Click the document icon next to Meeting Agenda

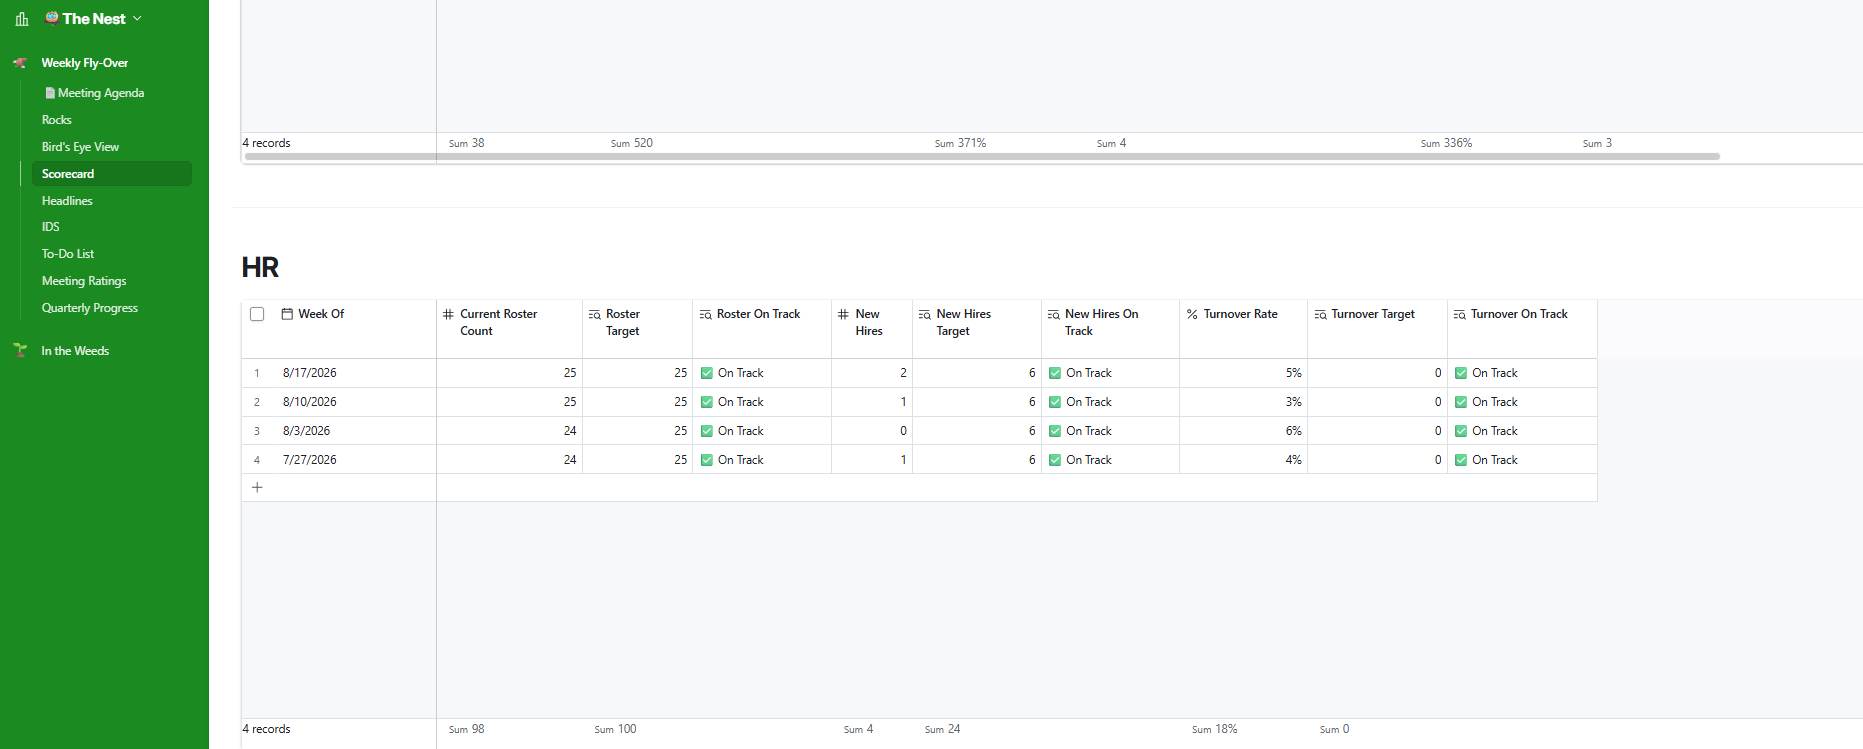(x=50, y=93)
